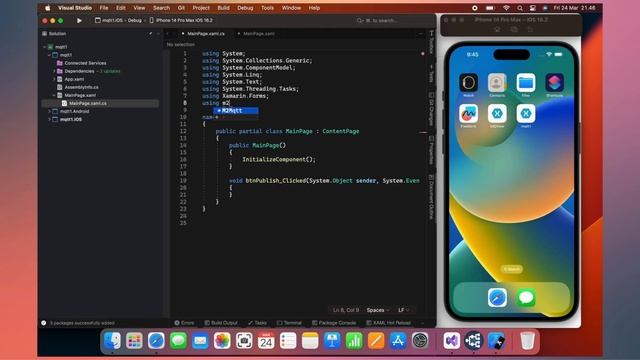Open the Git menu
Screen dimensions: 640x360
click(181, 8)
